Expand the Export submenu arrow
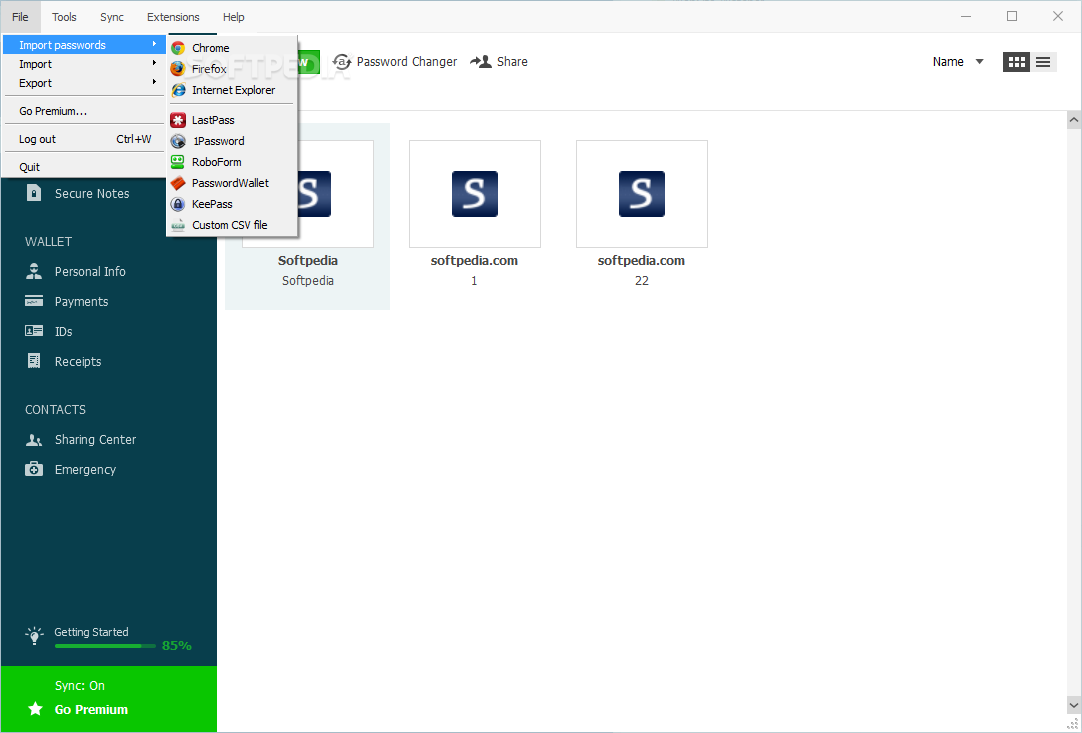The height and width of the screenshot is (733, 1082). point(155,82)
